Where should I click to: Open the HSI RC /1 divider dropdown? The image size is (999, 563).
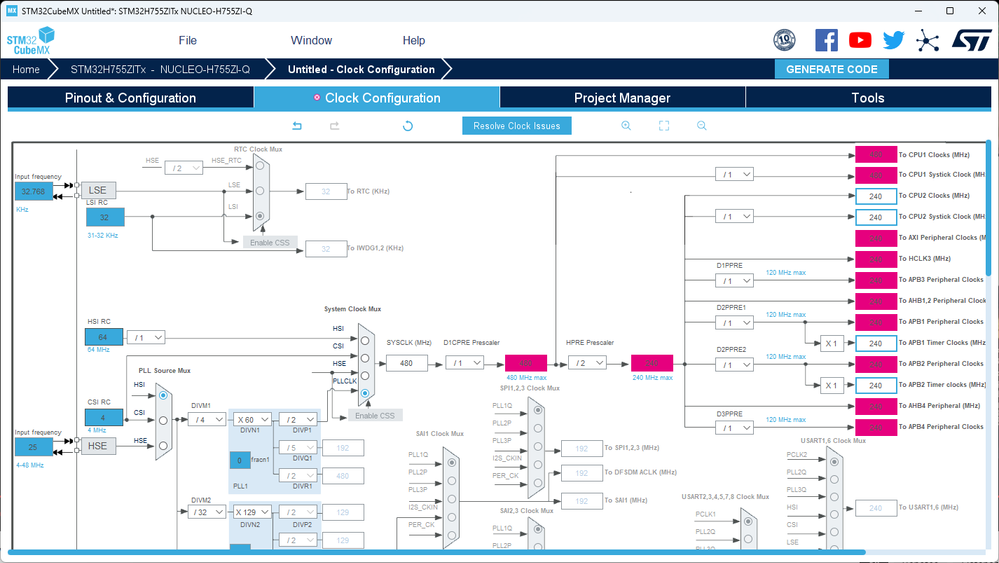[x=146, y=338]
